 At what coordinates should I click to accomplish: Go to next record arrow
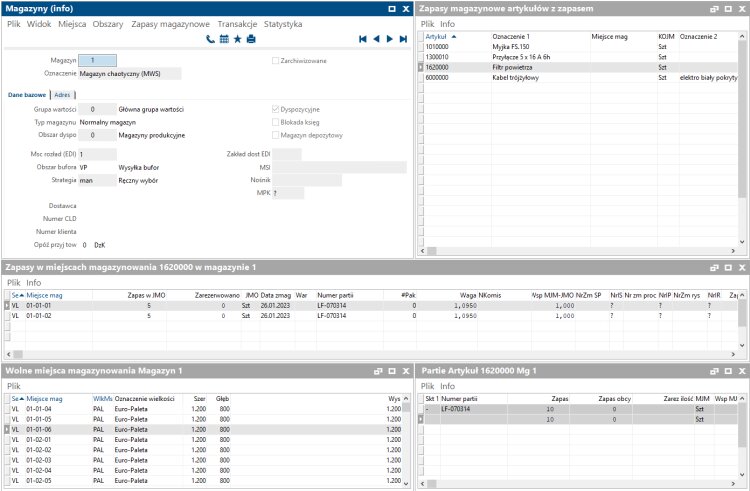pyautogui.click(x=390, y=39)
